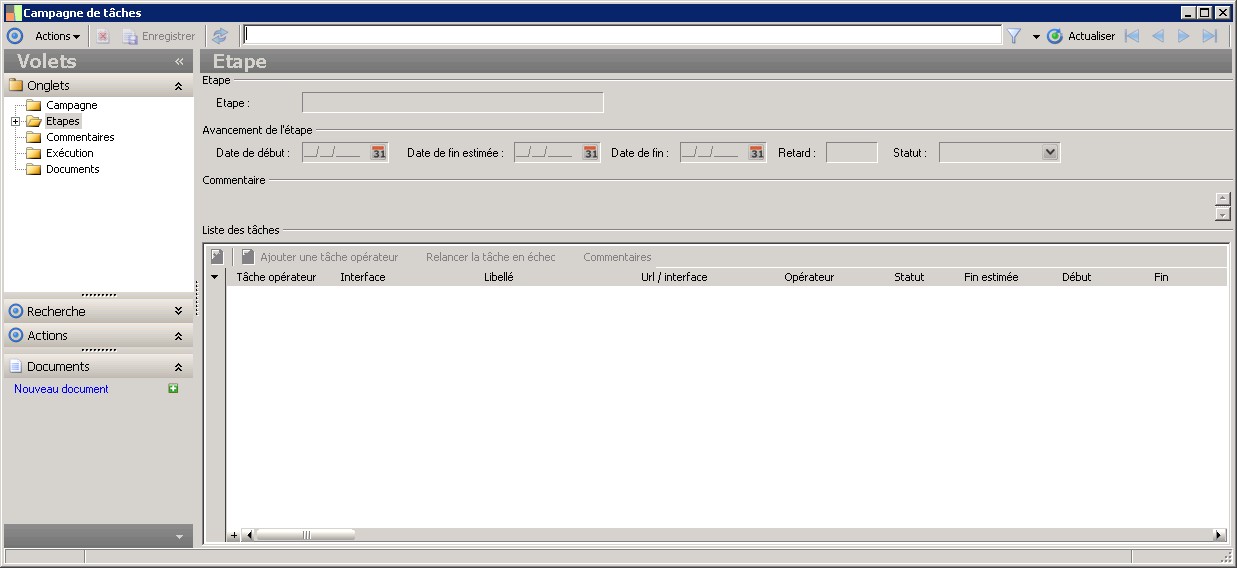Viewport: 1237px width, 568px height.
Task: Sort by Tâche opérateur column
Action: point(276,277)
